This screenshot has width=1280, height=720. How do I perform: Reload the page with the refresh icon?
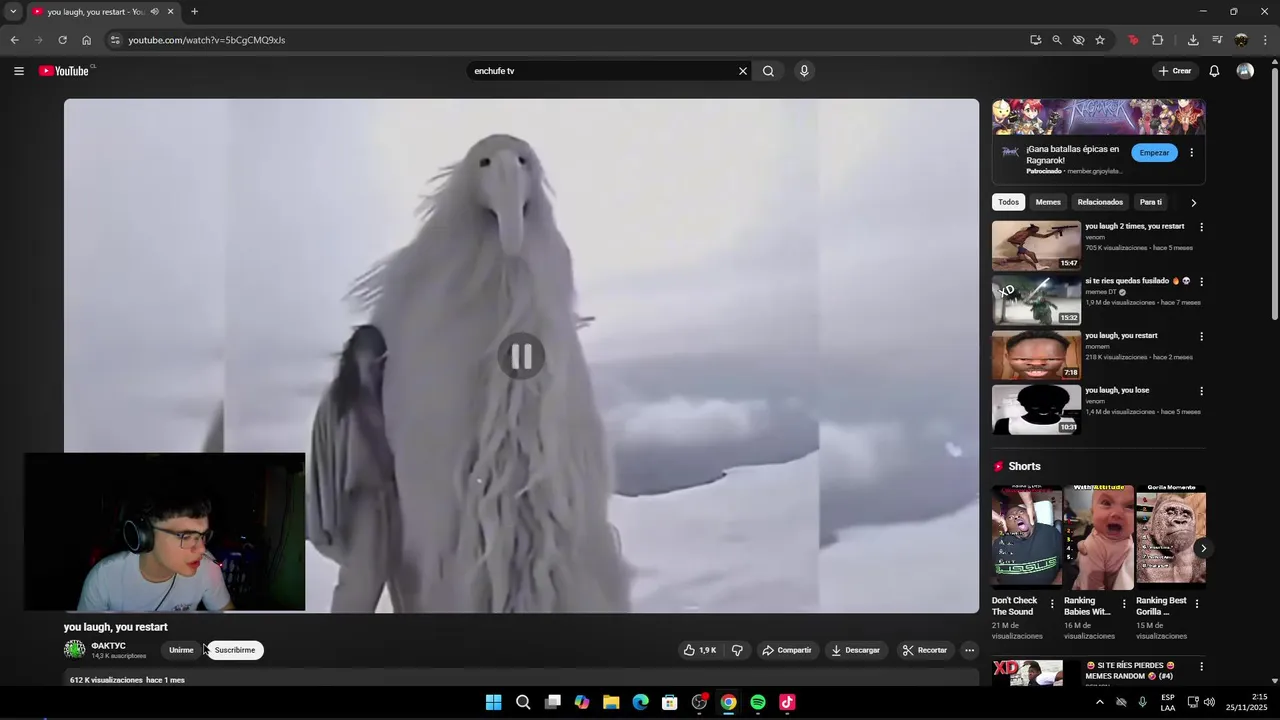coord(62,40)
